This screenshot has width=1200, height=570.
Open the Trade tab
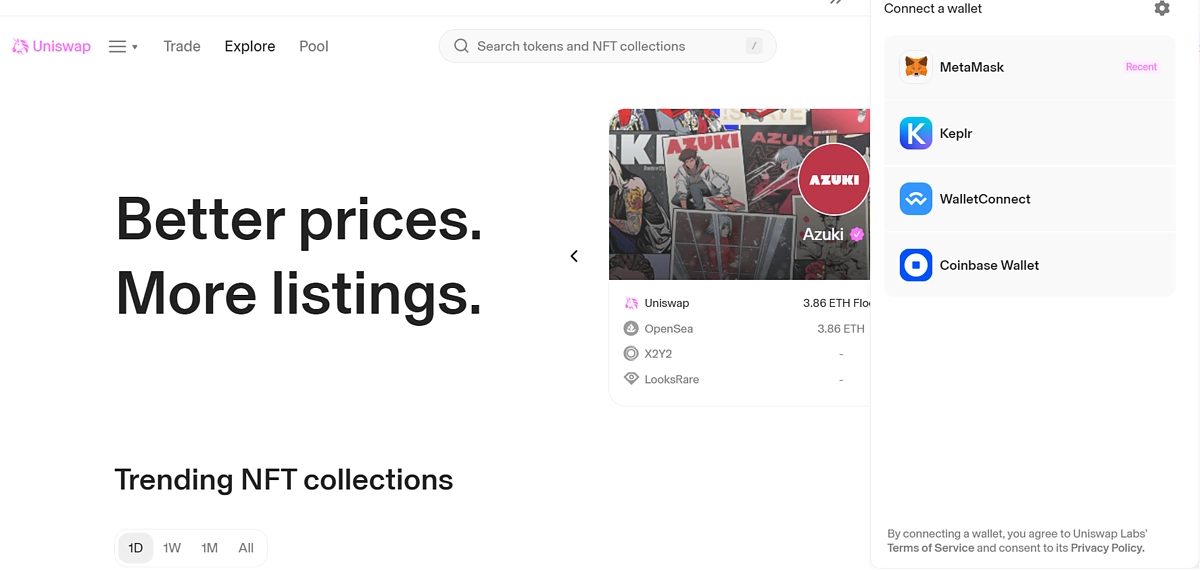(182, 46)
